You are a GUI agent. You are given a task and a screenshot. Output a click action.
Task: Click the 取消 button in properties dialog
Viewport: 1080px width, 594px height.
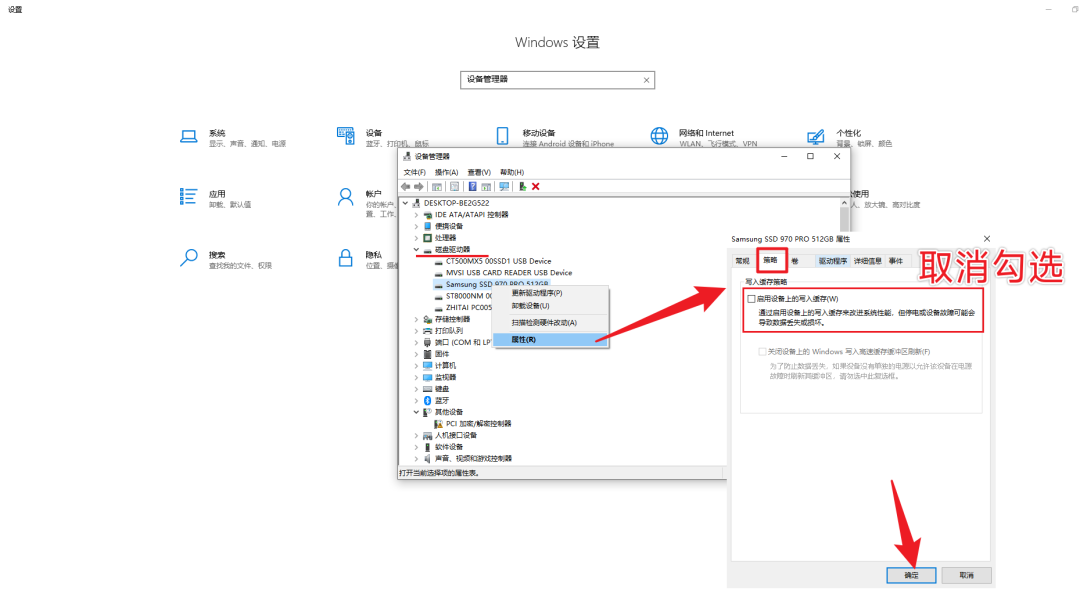pos(964,575)
